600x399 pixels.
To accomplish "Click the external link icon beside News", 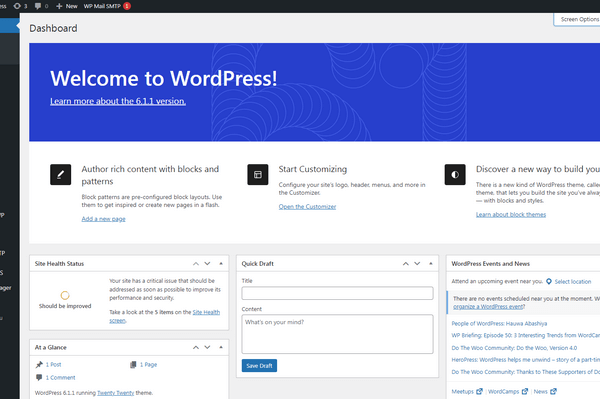I will click(x=553, y=391).
